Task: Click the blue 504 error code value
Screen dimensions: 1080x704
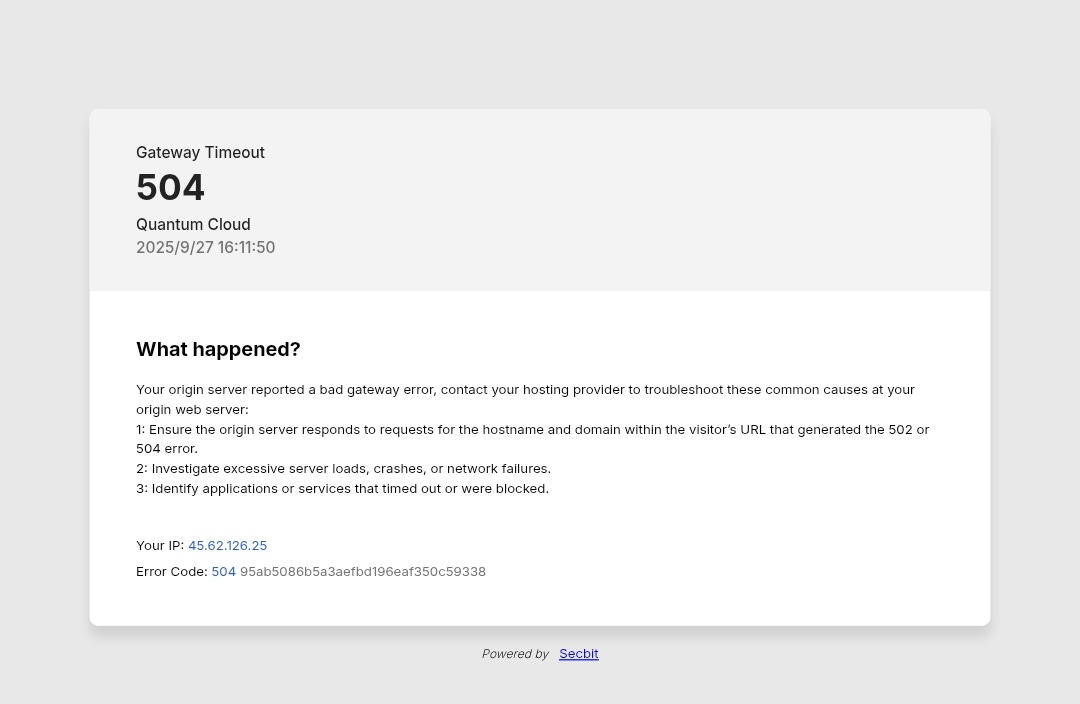Action: [x=223, y=572]
